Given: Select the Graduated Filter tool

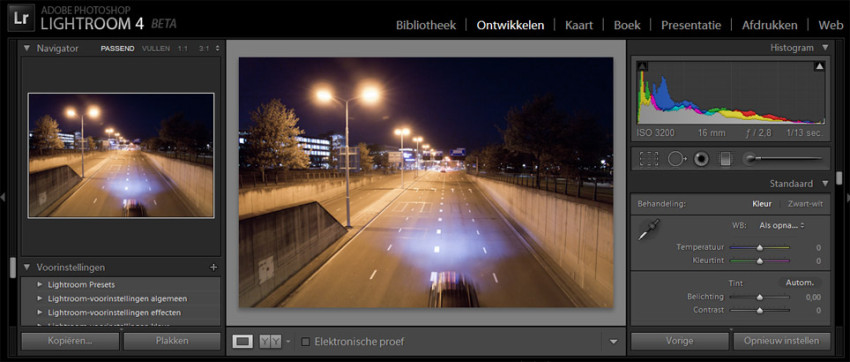Looking at the screenshot, I should [725, 158].
